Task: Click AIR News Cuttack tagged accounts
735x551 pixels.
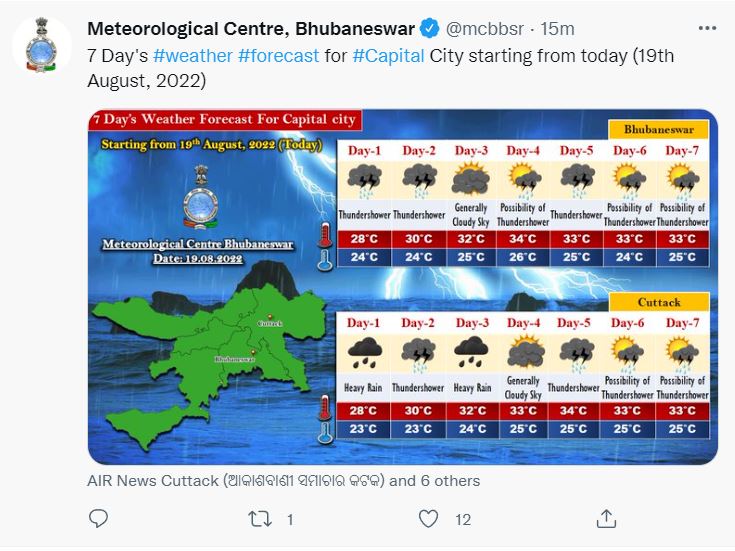Action: click(284, 481)
